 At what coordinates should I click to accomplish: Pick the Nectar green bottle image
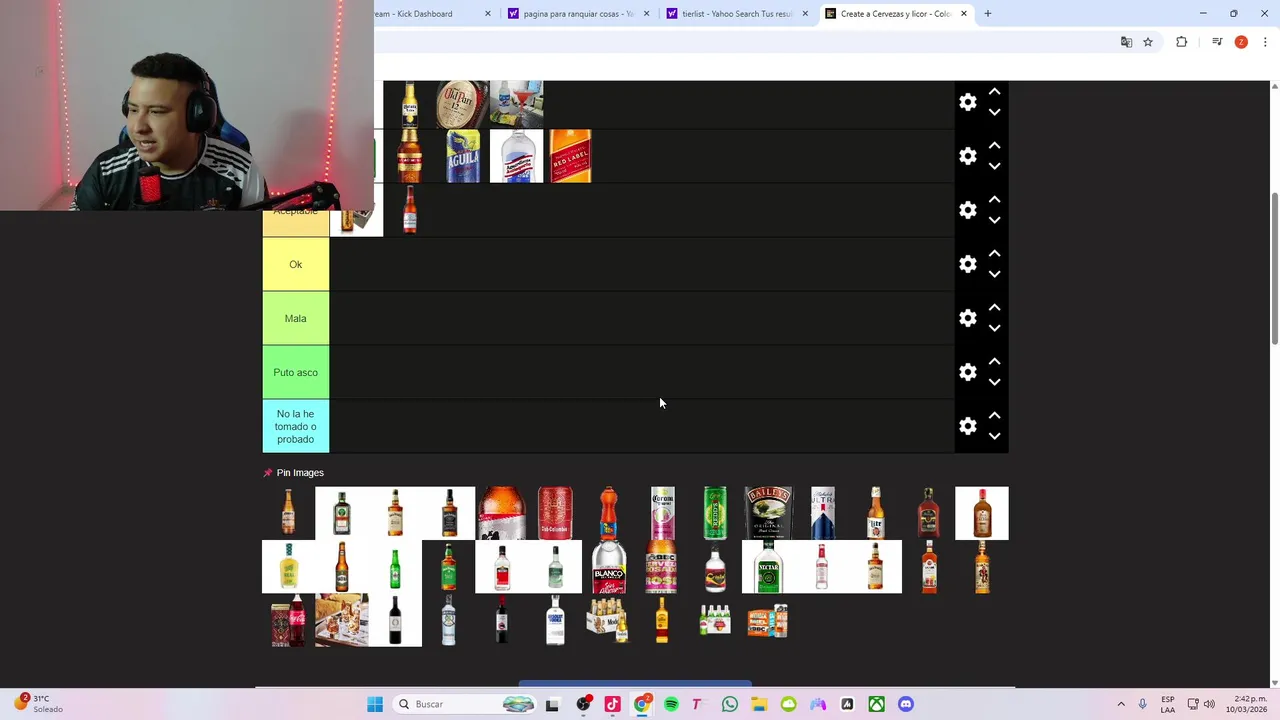tap(768, 567)
